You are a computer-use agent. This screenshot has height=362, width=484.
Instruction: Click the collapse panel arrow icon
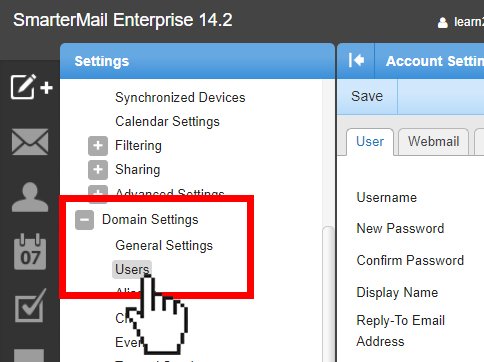tap(356, 61)
